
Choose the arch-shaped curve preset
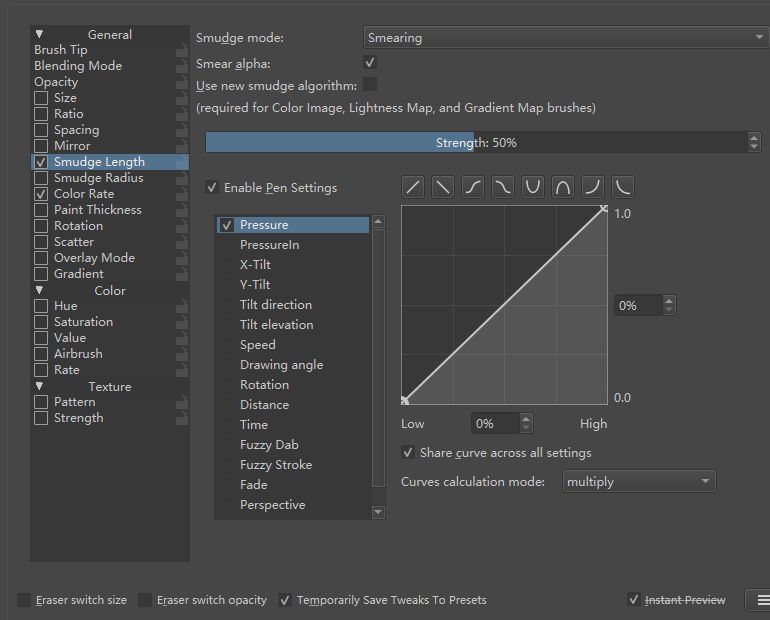[x=563, y=187]
